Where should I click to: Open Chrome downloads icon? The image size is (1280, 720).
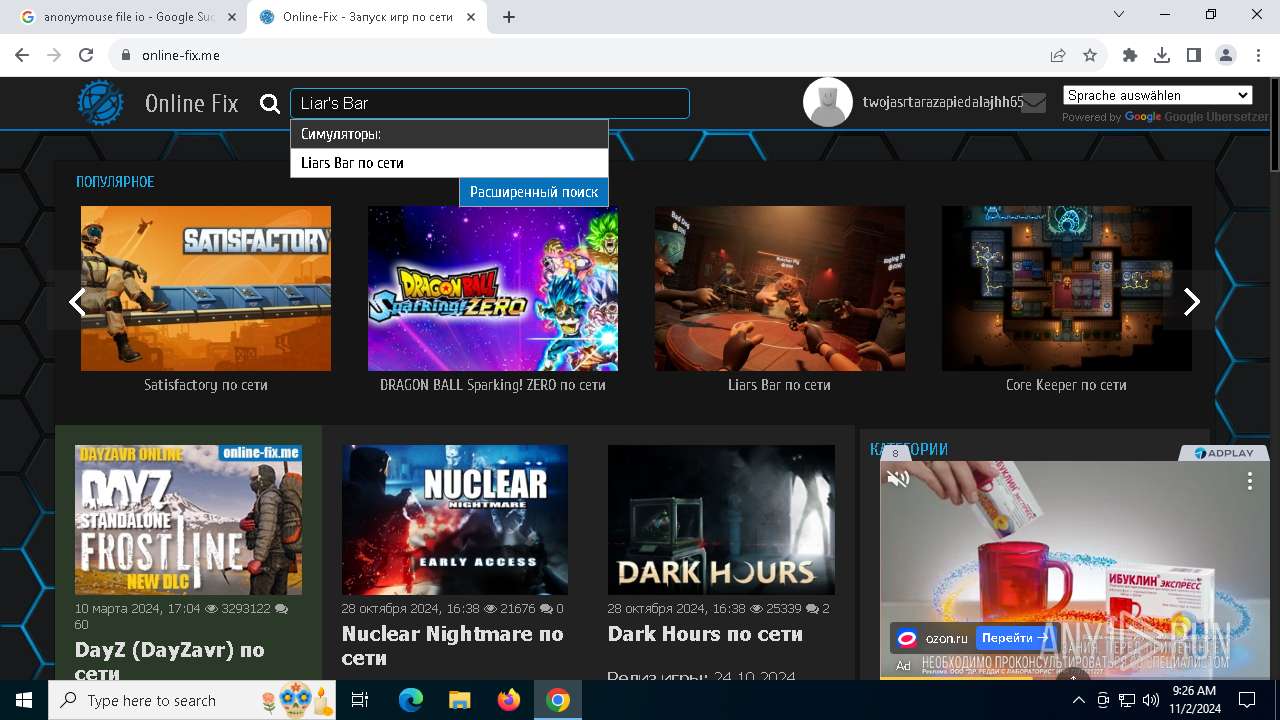click(x=1162, y=56)
